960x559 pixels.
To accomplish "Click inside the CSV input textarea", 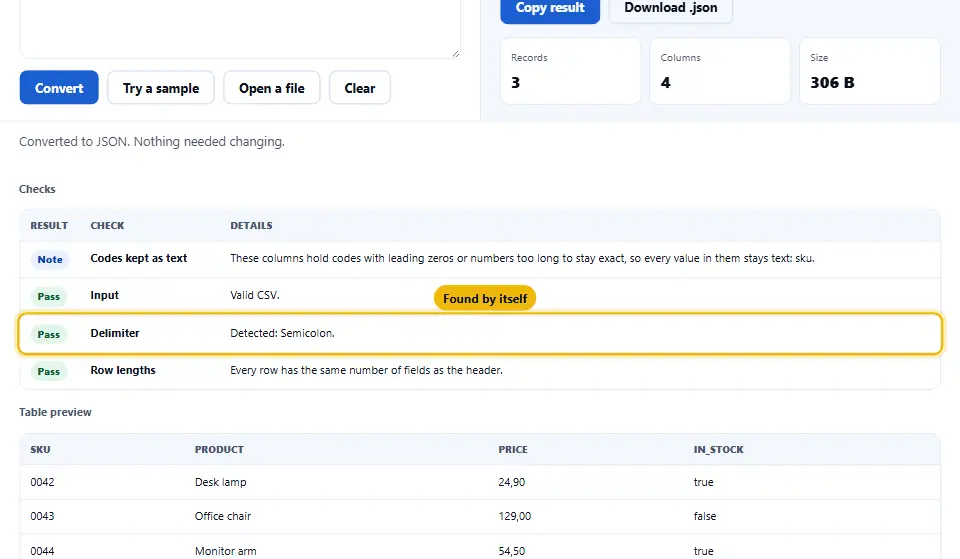I will coord(240,28).
